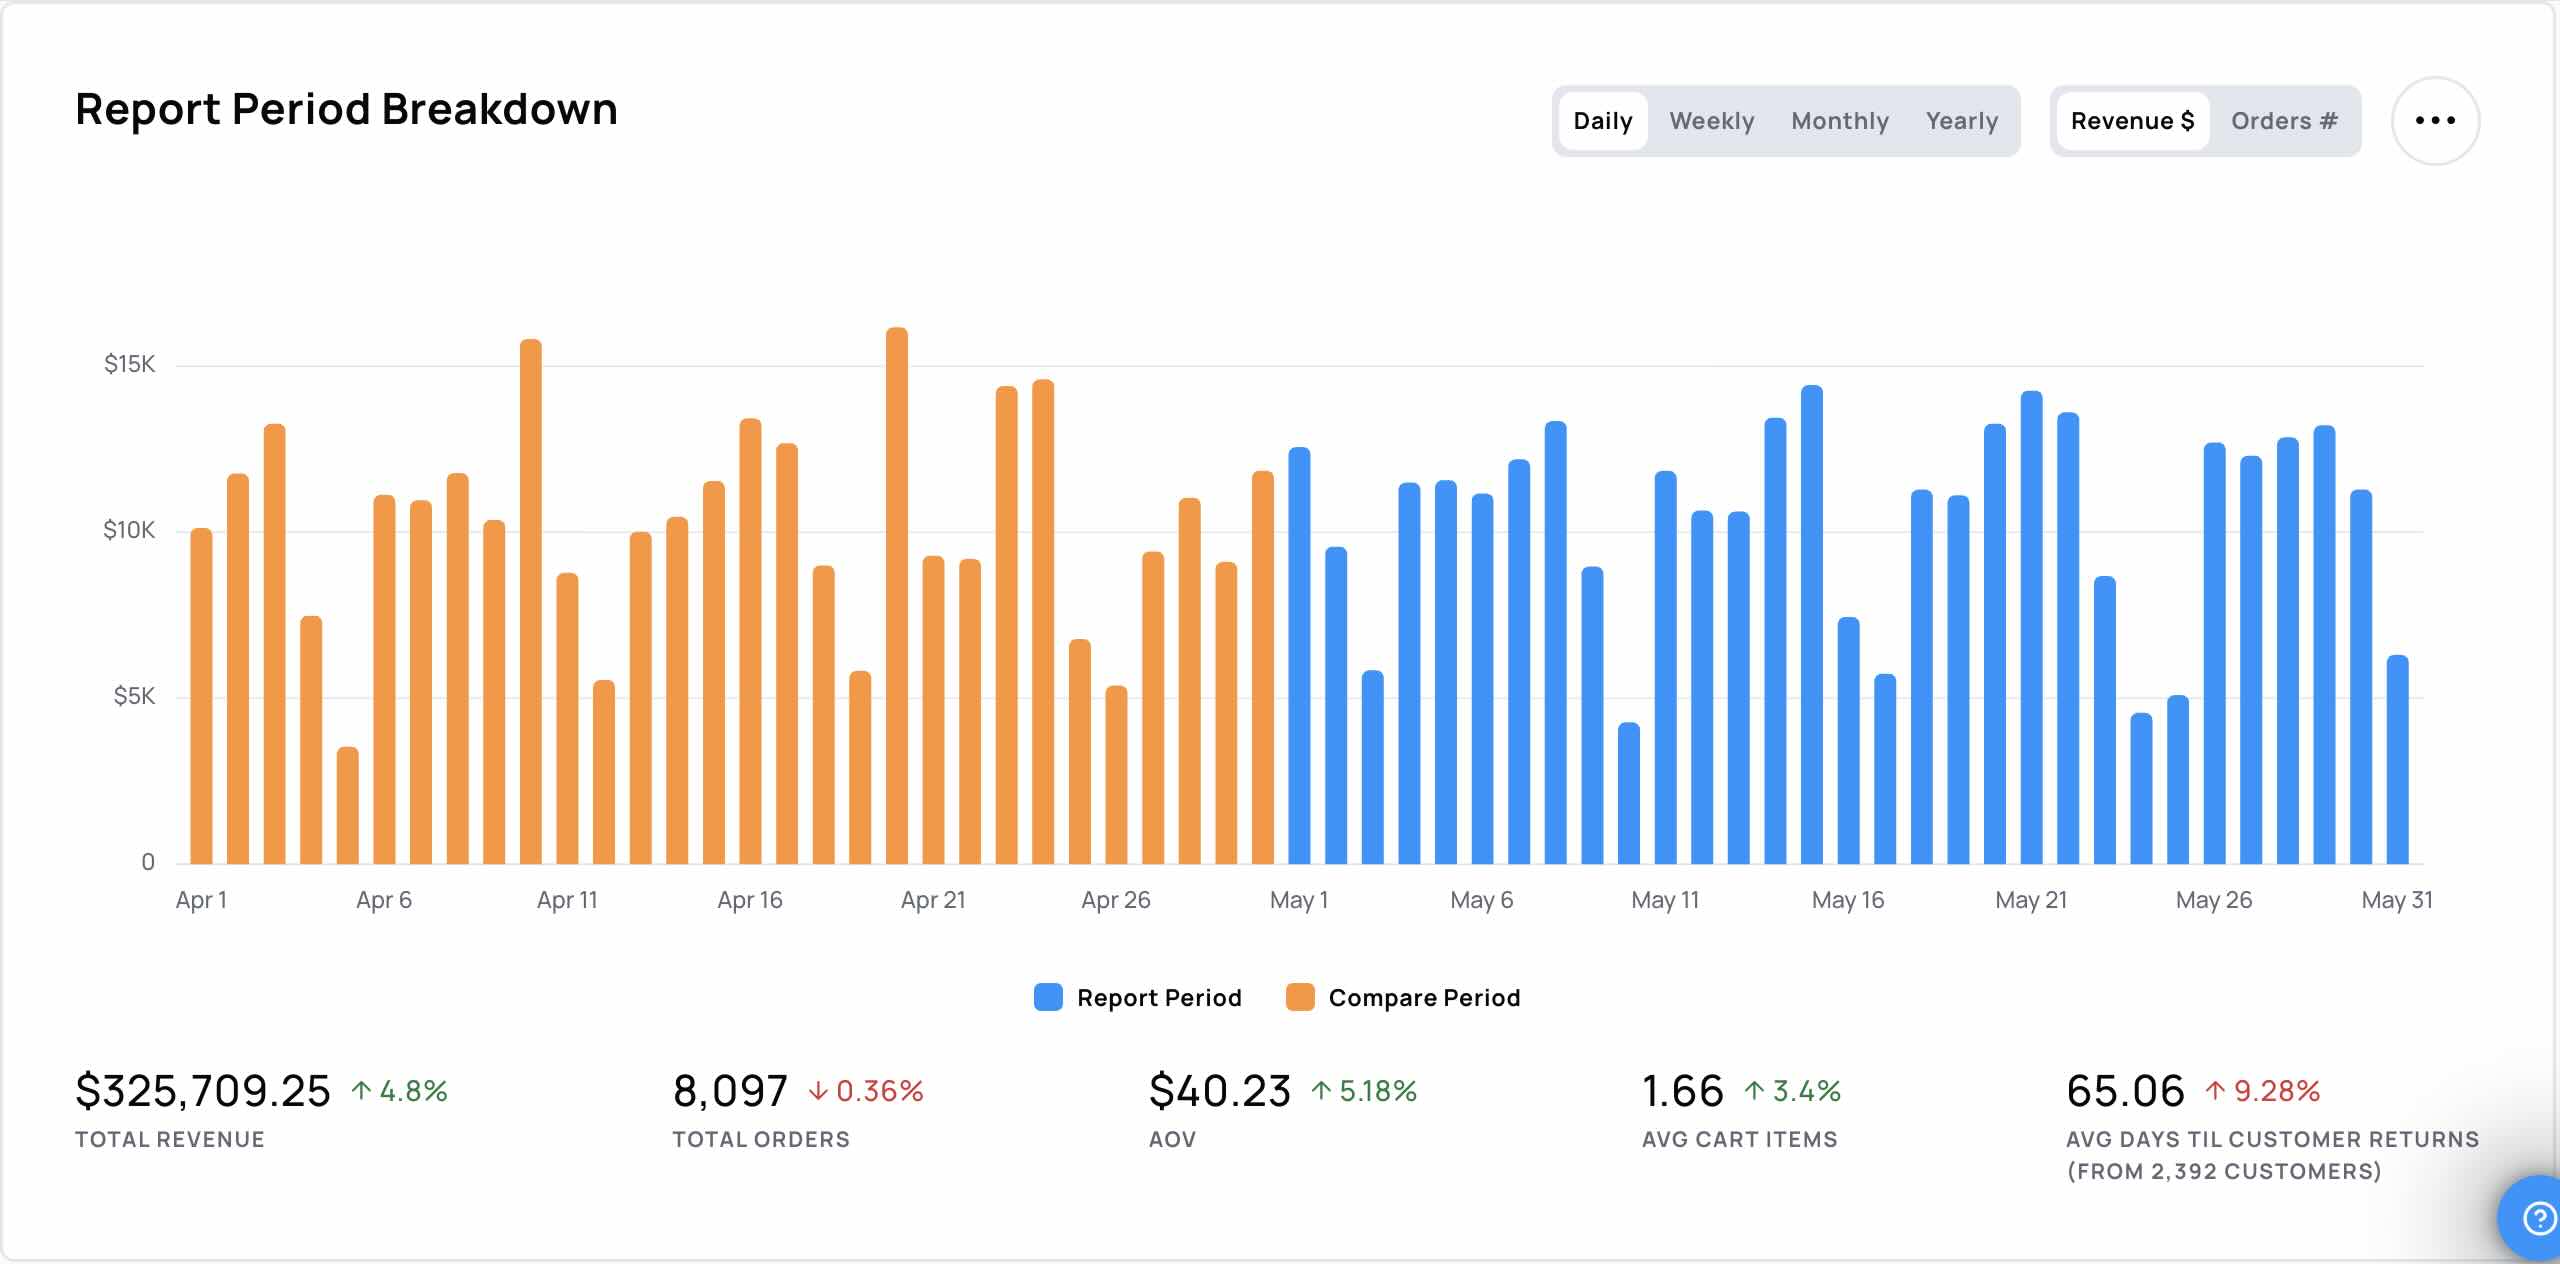Click the help question mark bubble
This screenshot has width=2560, height=1264.
point(2533,1217)
